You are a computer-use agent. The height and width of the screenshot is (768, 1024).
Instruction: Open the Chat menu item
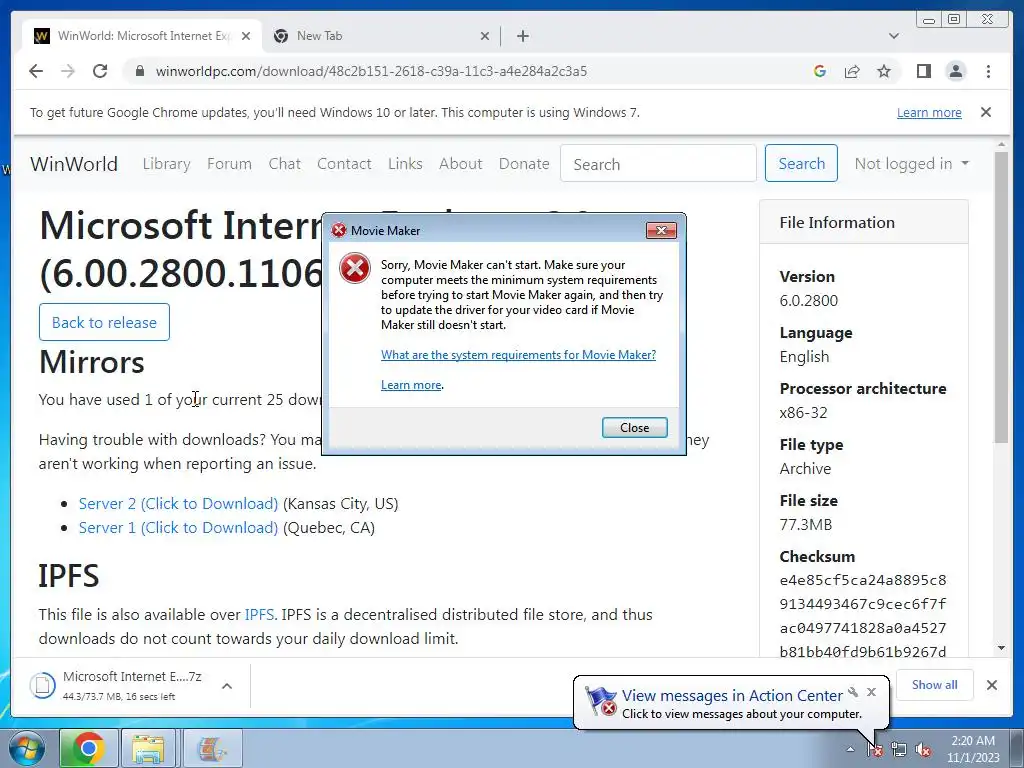pyautogui.click(x=285, y=164)
